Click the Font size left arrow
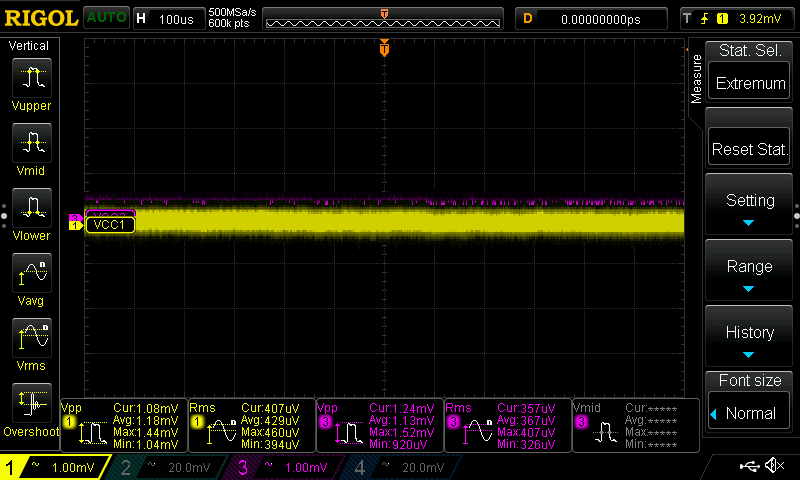The height and width of the screenshot is (480, 800). pos(714,414)
